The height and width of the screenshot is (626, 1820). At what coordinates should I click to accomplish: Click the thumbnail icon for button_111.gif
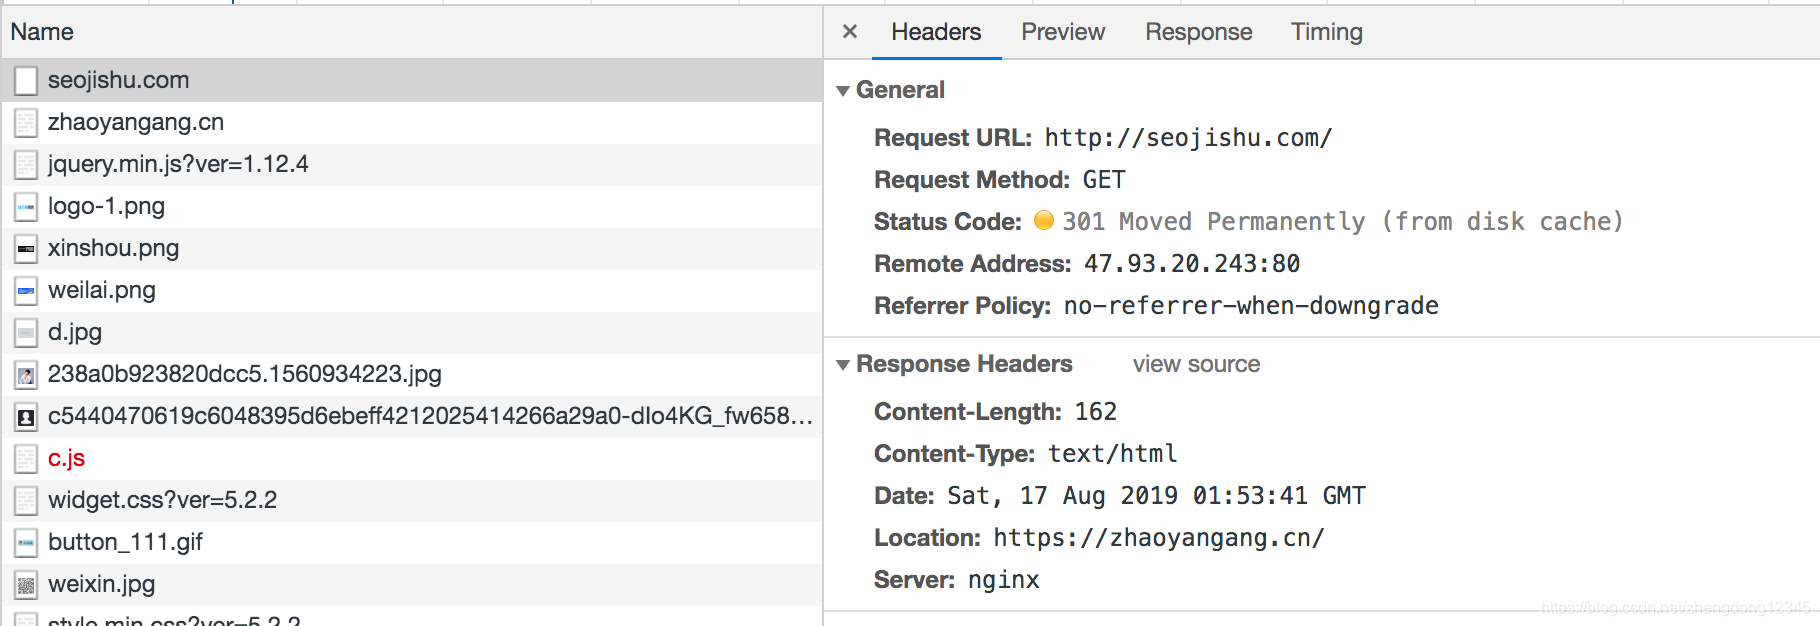pos(26,543)
